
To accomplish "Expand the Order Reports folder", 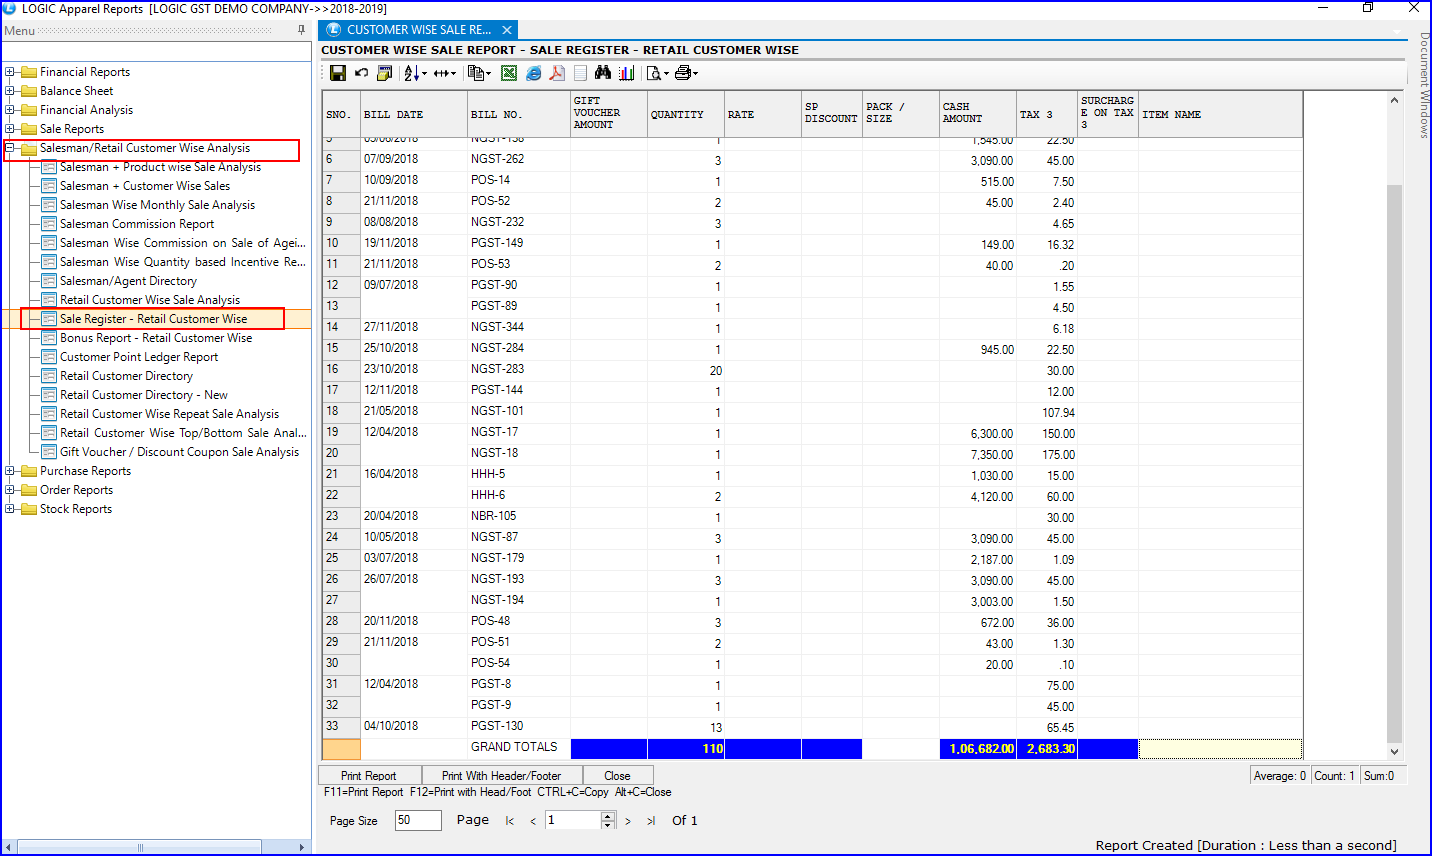I will click(x=10, y=490).
